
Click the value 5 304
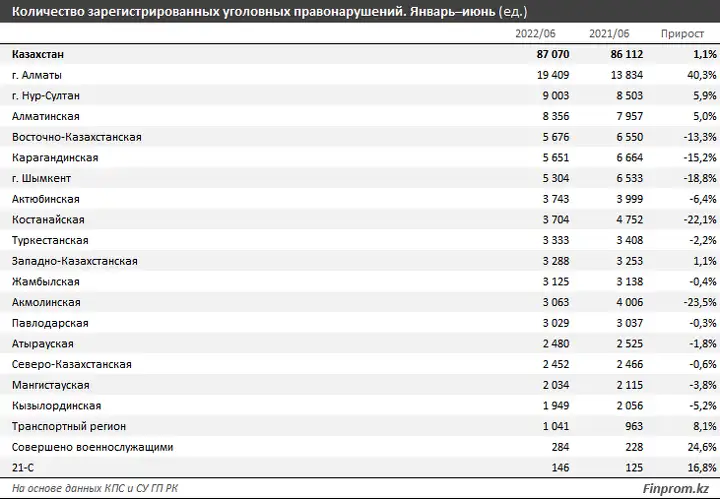(x=556, y=178)
